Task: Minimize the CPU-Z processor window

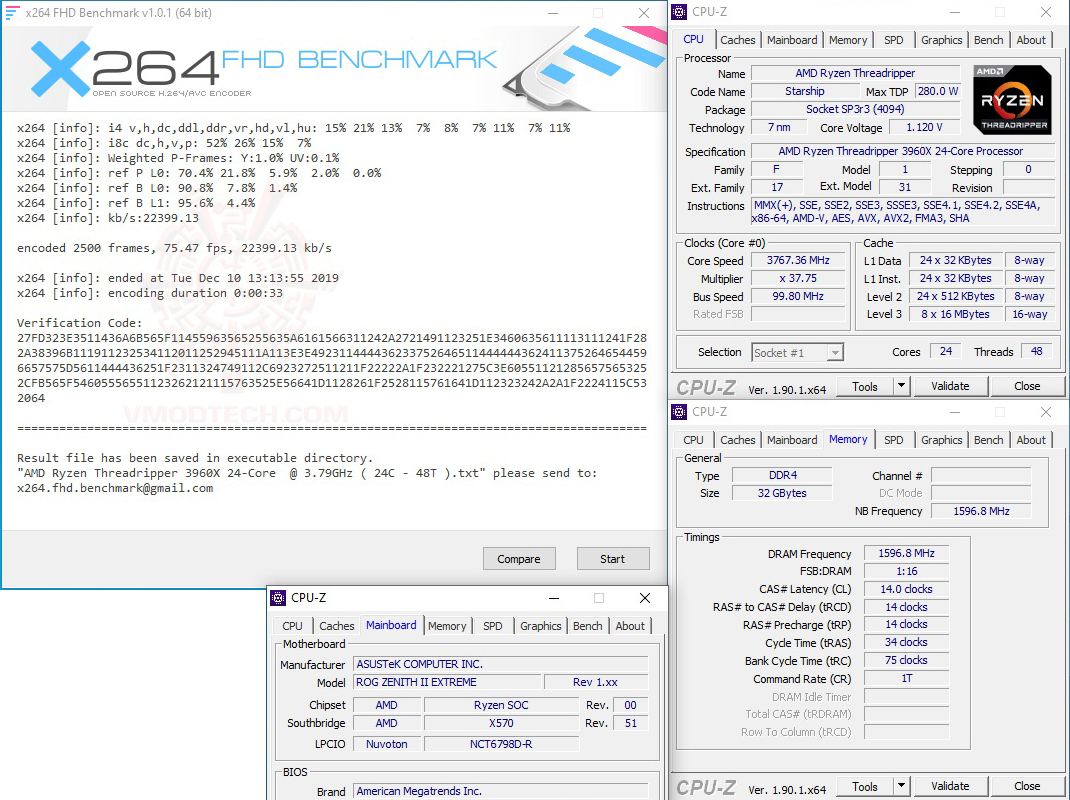Action: coord(955,12)
